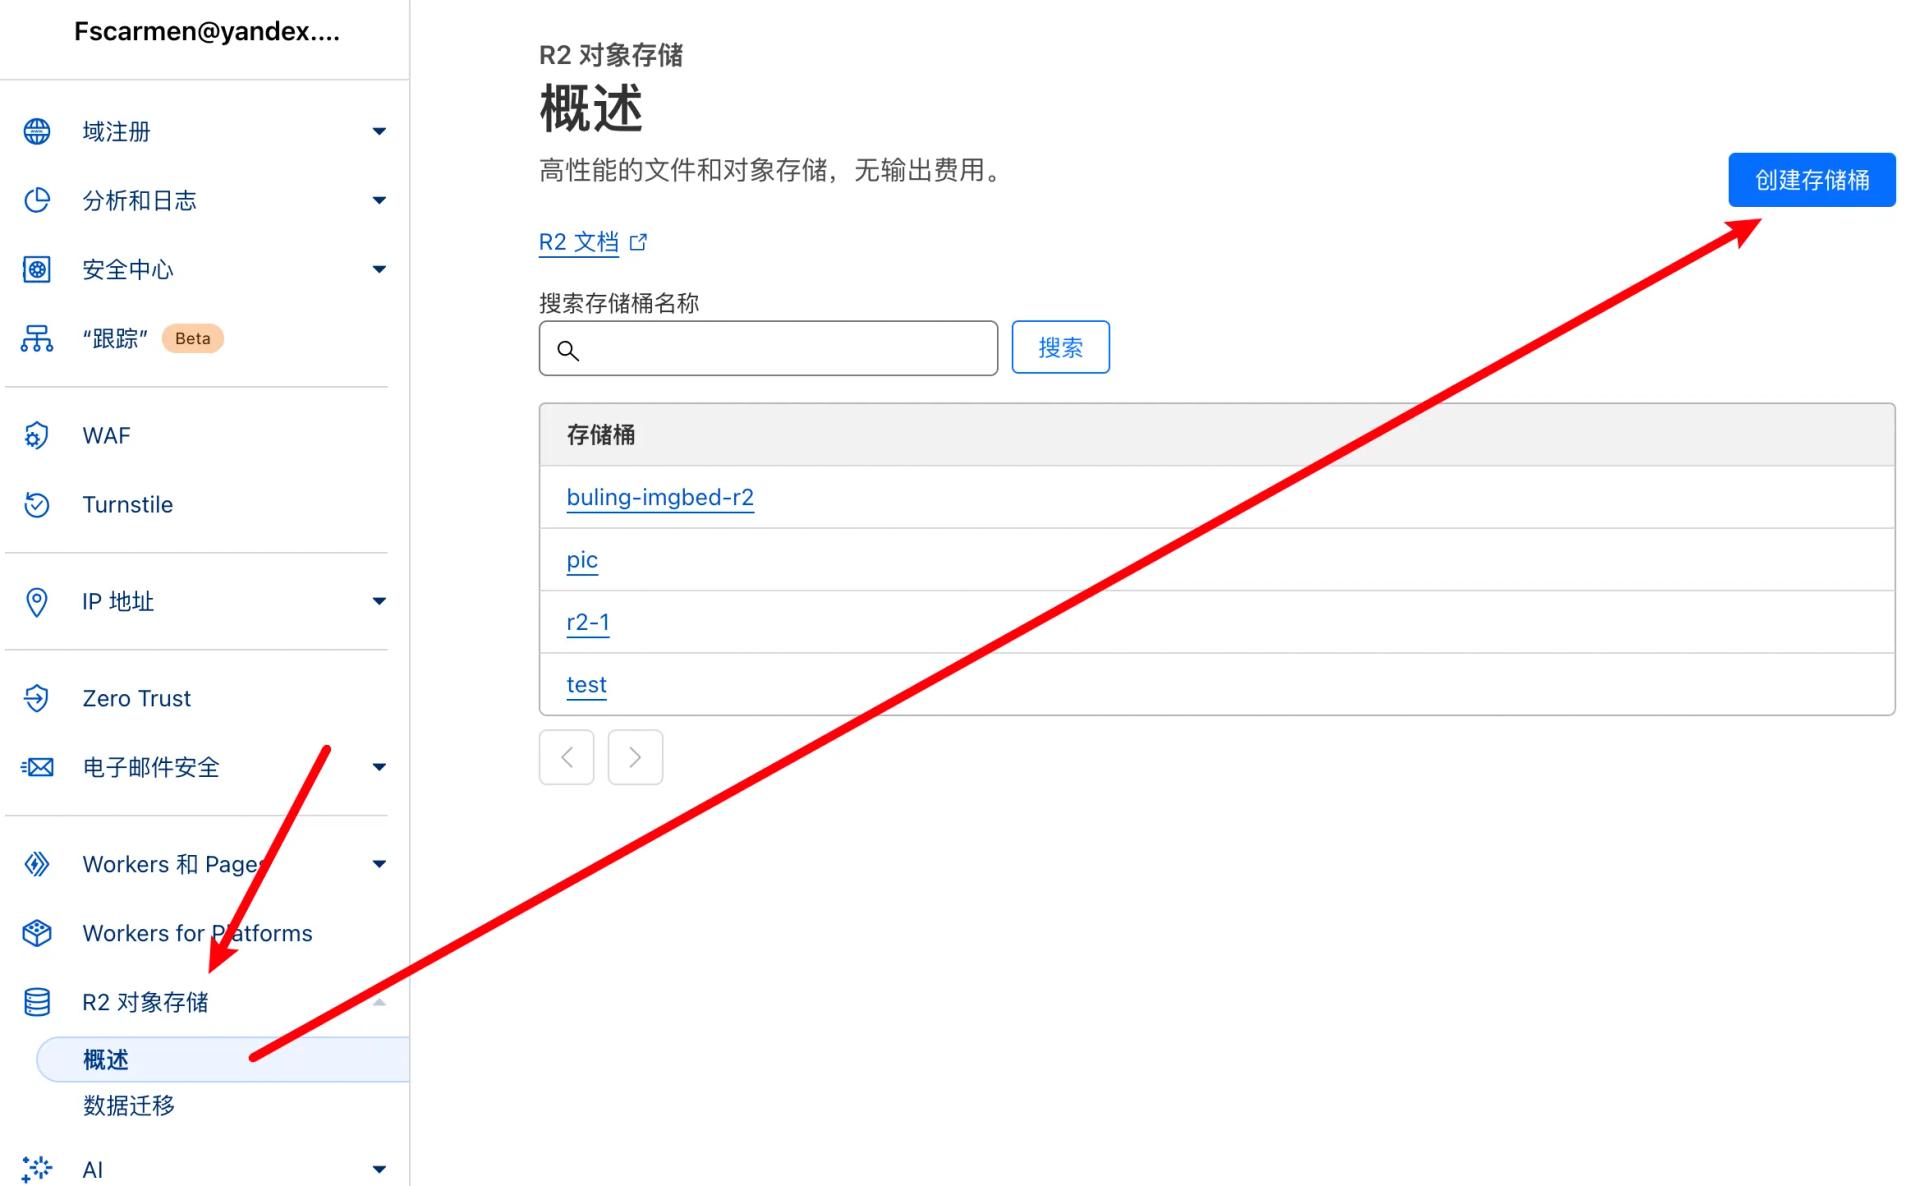Screen dimensions: 1920x1186
Task: Go to the next page of buckets
Action: click(x=635, y=757)
